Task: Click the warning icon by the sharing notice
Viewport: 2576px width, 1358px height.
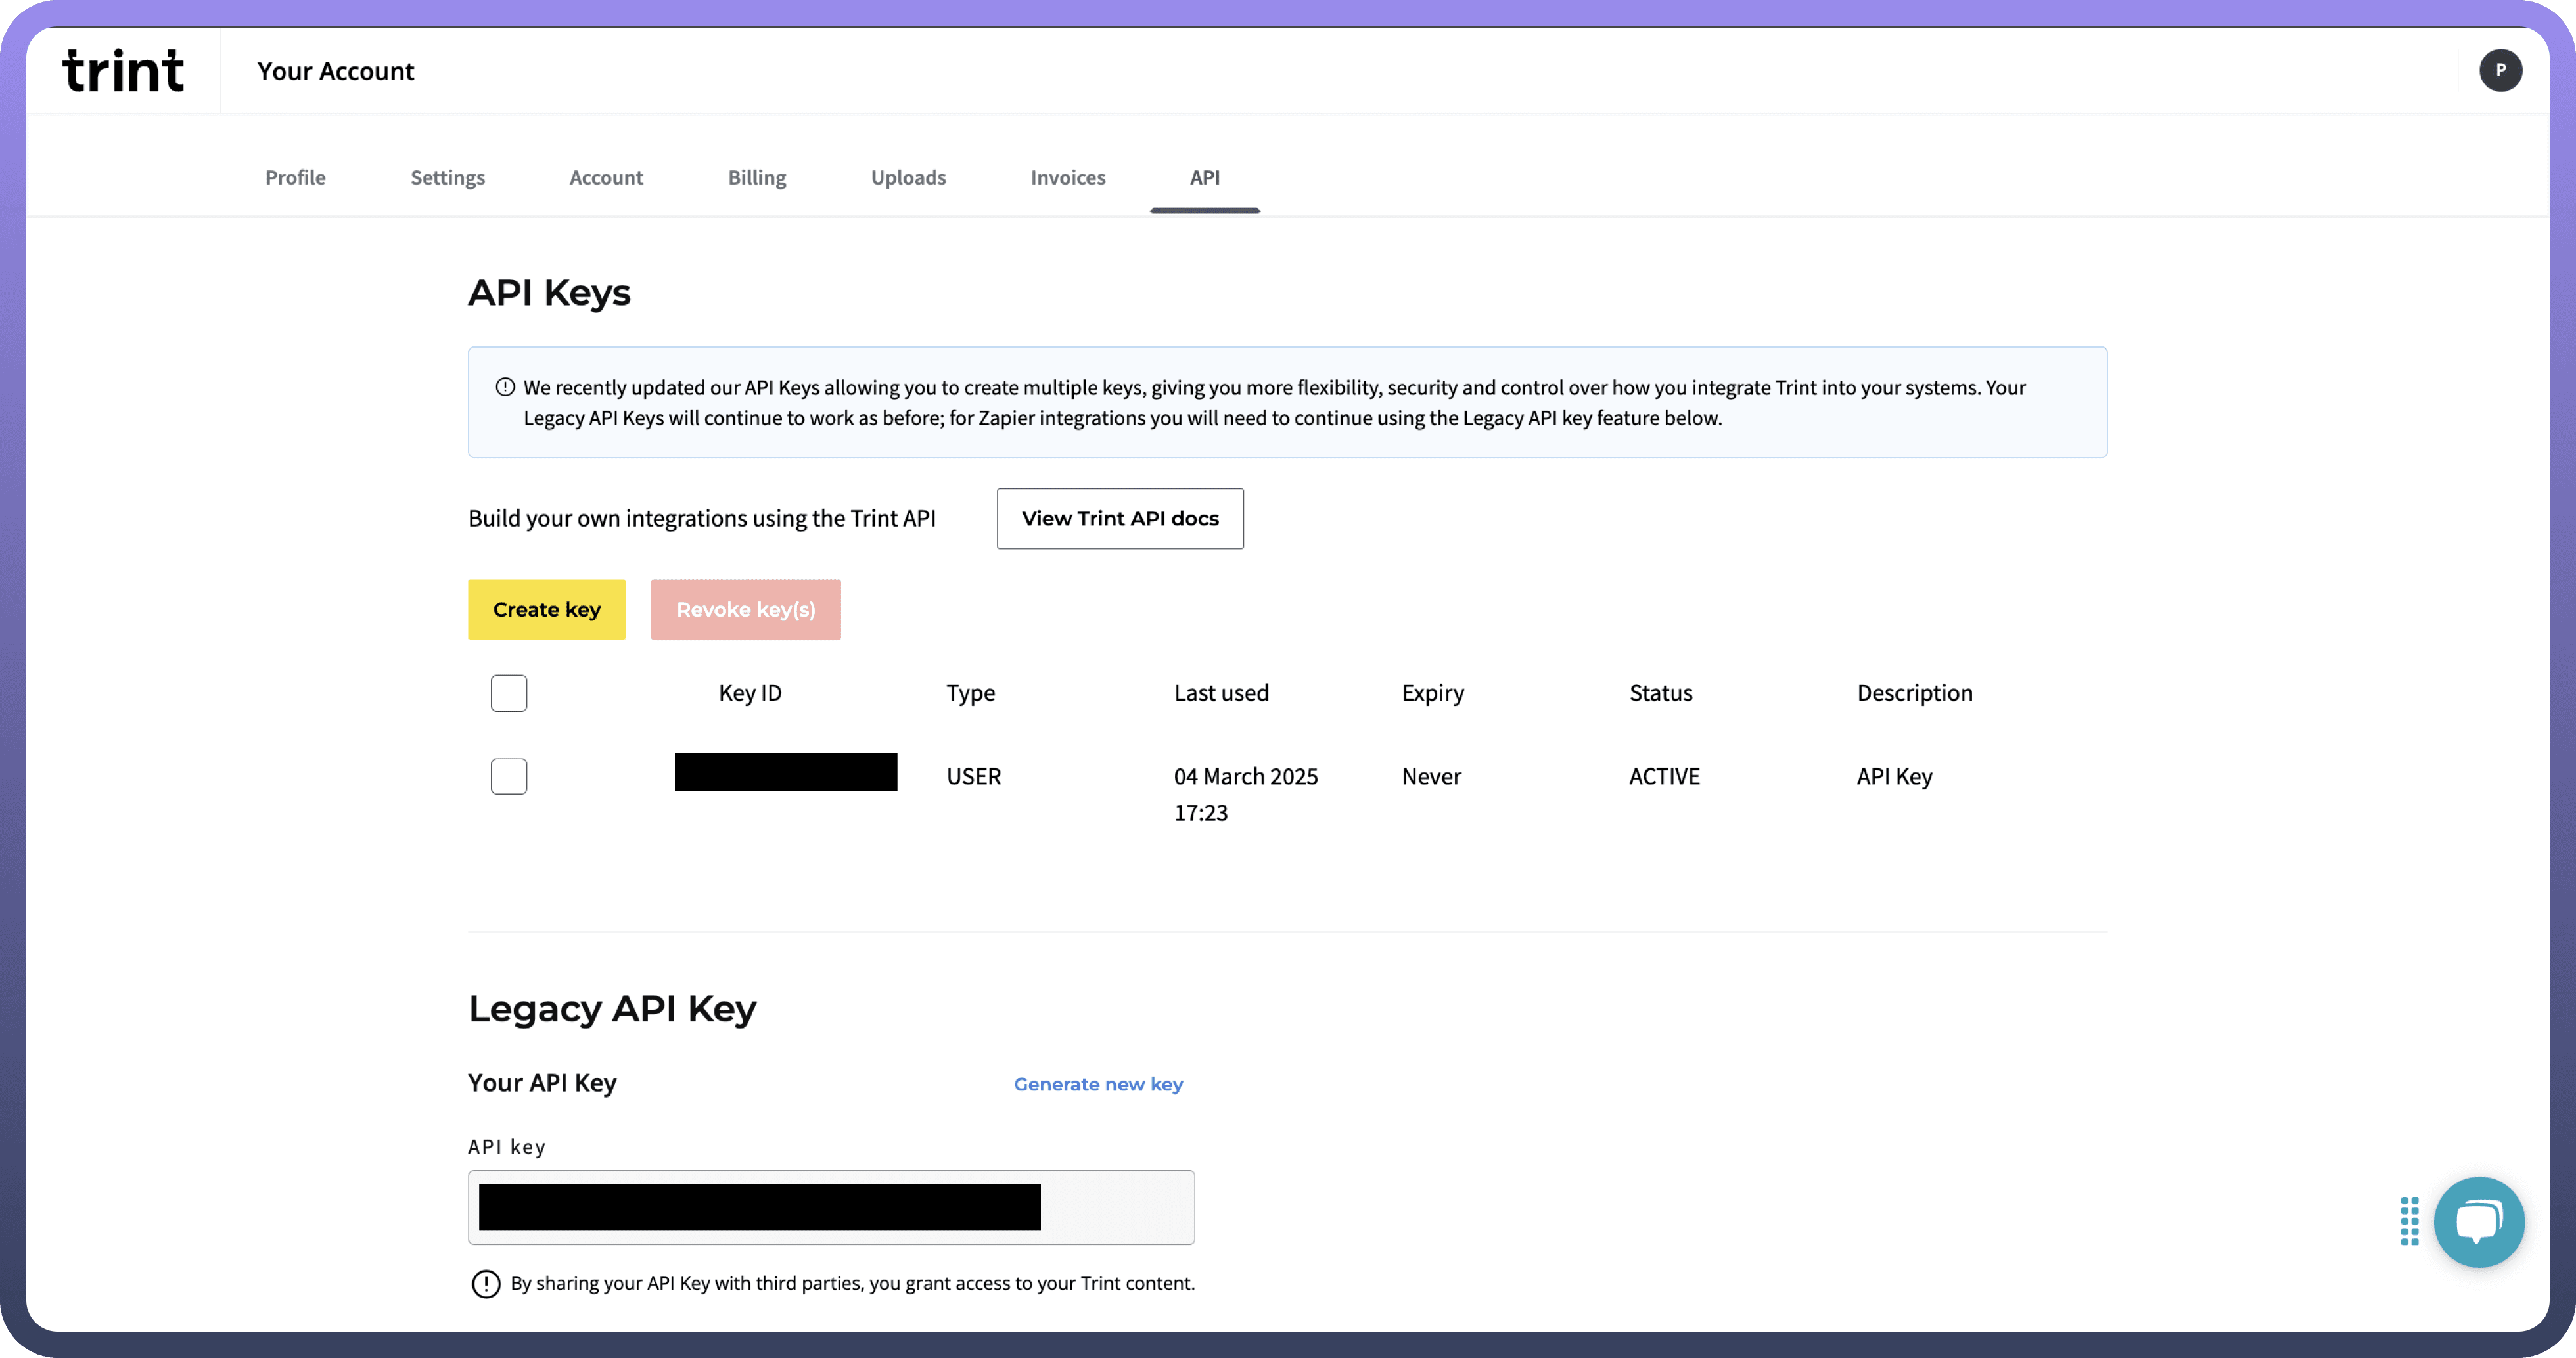Action: pos(486,1283)
